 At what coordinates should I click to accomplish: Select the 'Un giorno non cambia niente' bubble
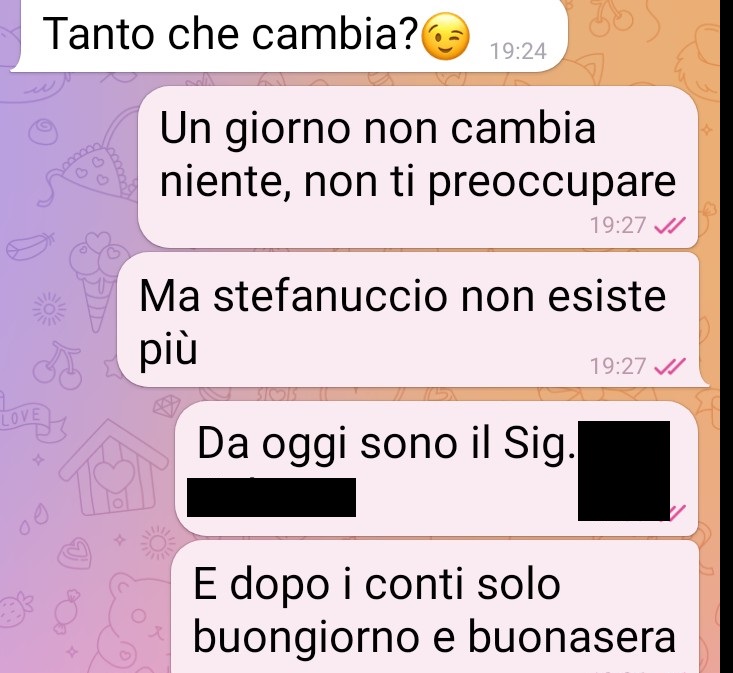tap(418, 167)
